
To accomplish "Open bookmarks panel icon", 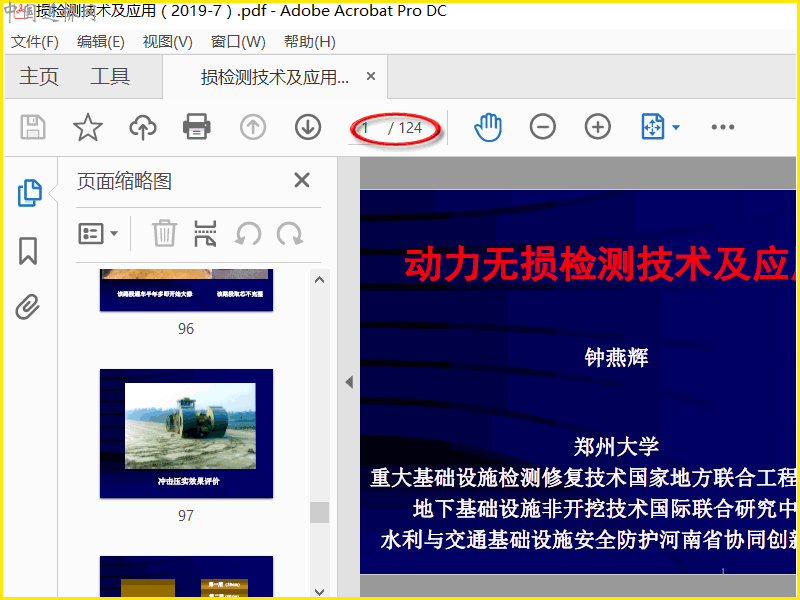I will point(28,251).
